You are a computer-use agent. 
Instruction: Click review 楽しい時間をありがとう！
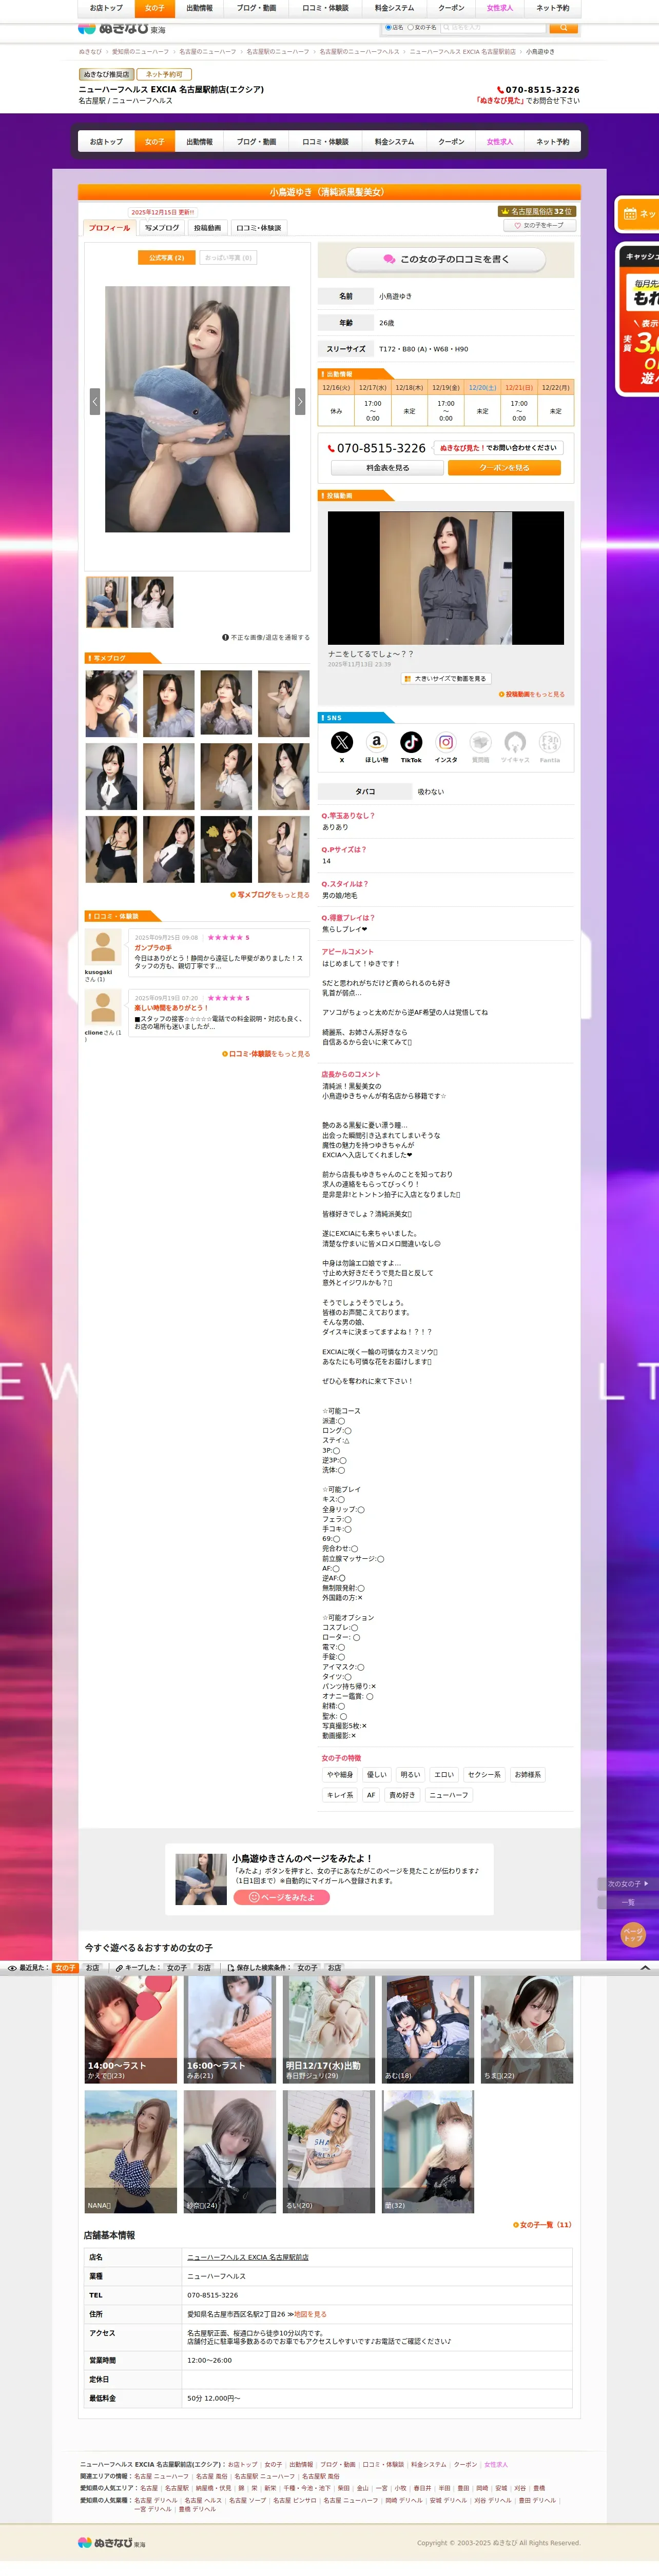[x=172, y=1008]
